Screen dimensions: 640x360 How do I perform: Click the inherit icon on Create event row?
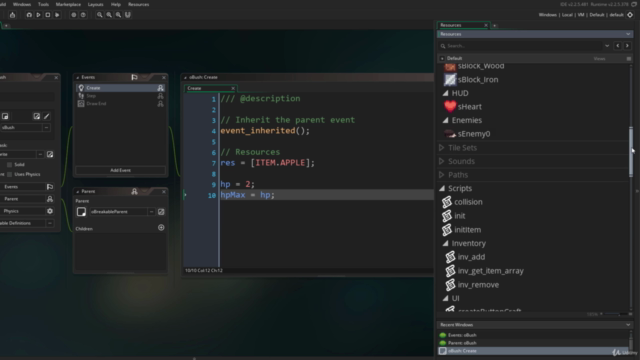click(160, 88)
